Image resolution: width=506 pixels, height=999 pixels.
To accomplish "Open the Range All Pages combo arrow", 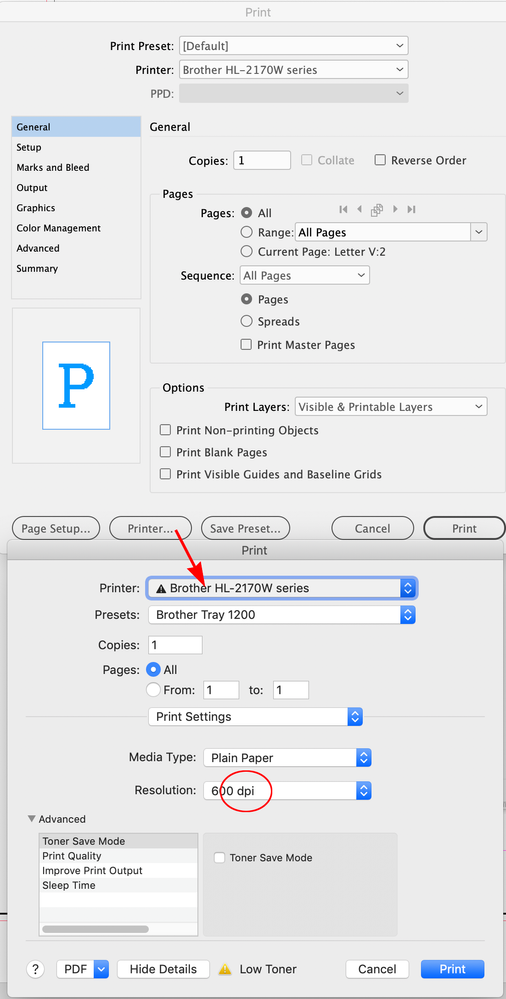I will coord(479,233).
